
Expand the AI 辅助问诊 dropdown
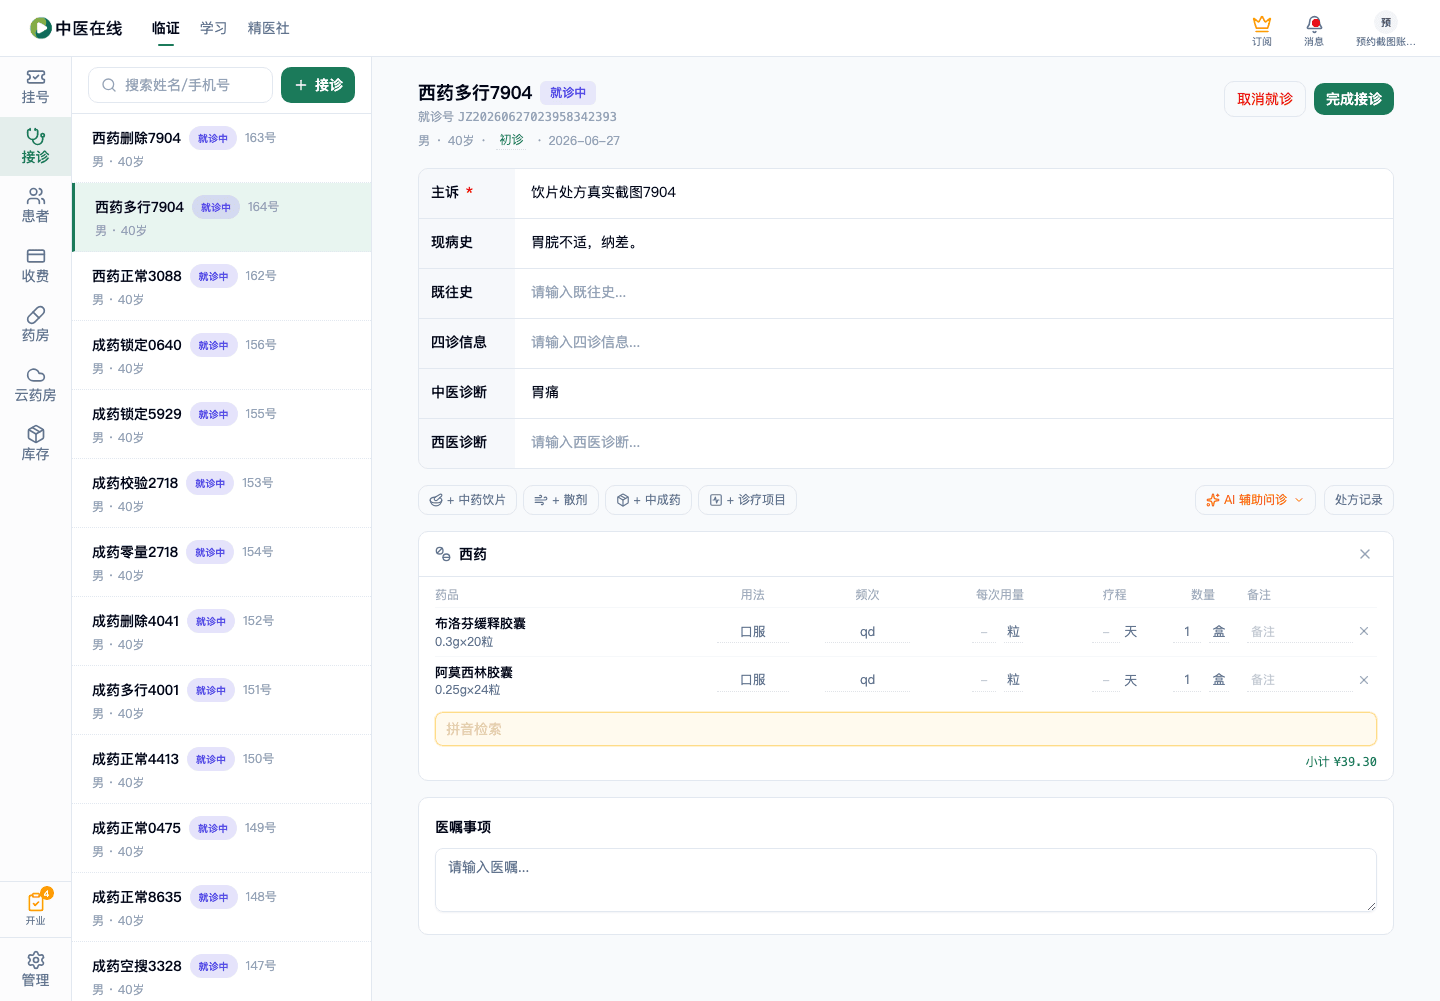point(1255,500)
